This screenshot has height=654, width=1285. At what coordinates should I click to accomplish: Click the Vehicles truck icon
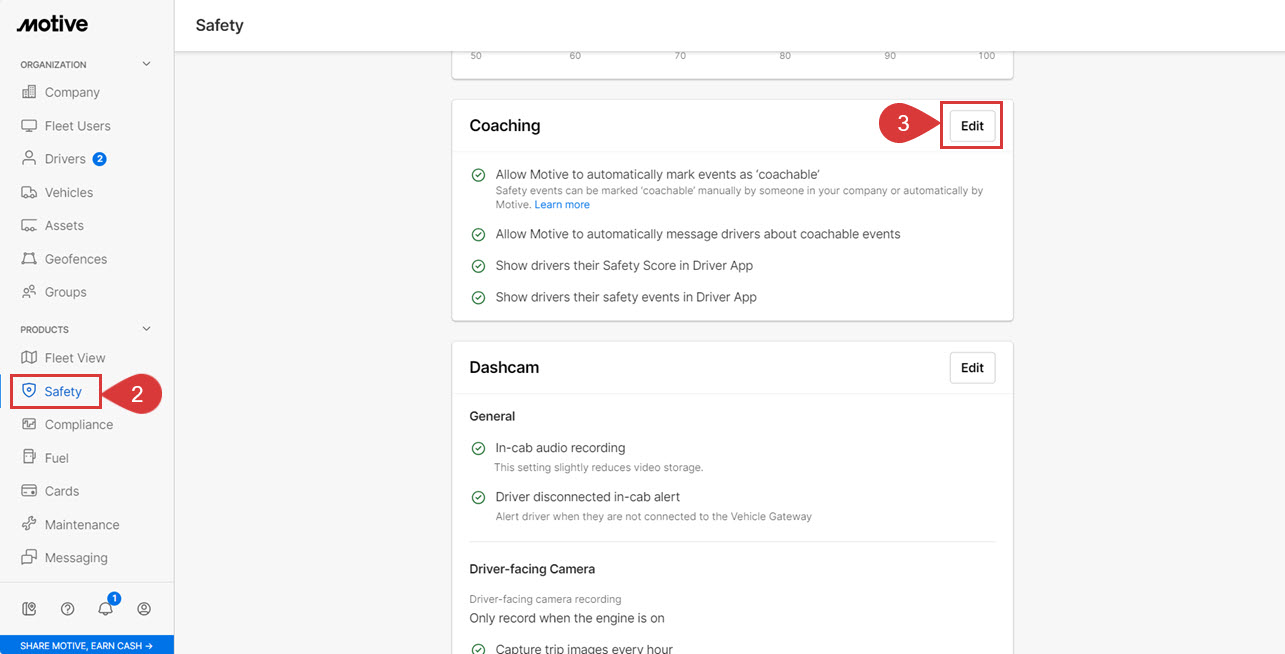[29, 192]
